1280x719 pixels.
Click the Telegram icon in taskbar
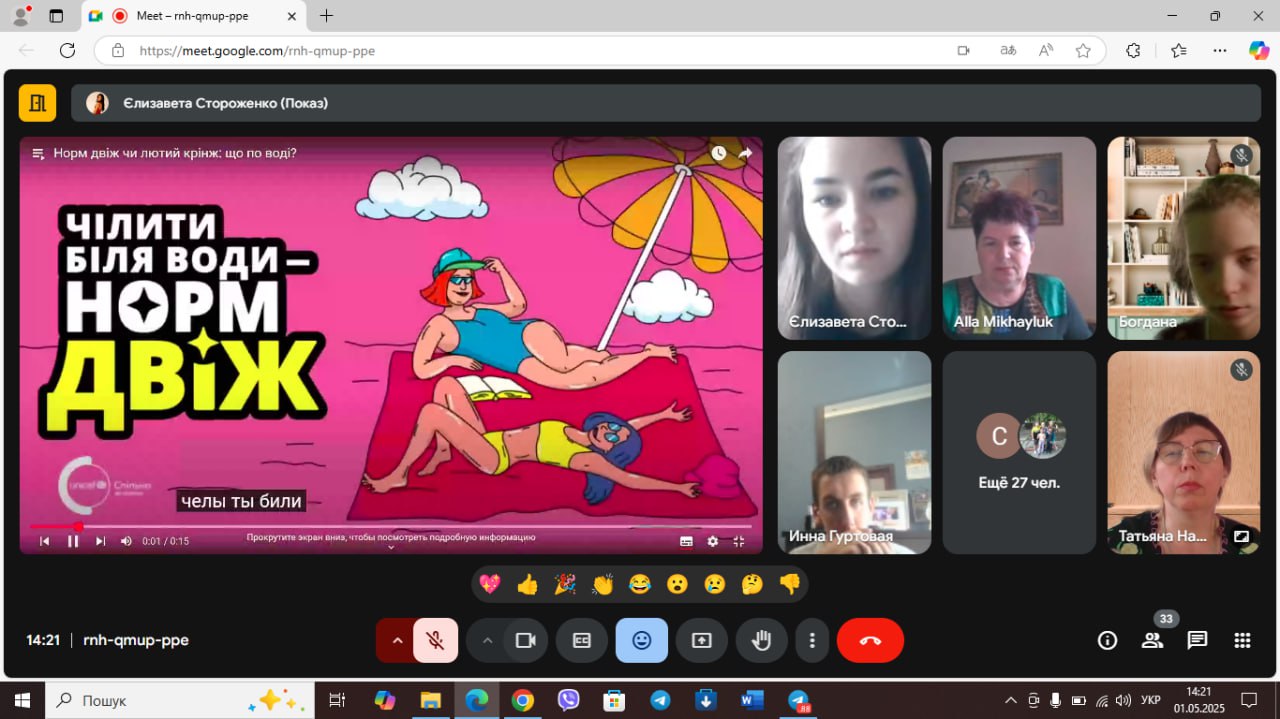coord(660,700)
